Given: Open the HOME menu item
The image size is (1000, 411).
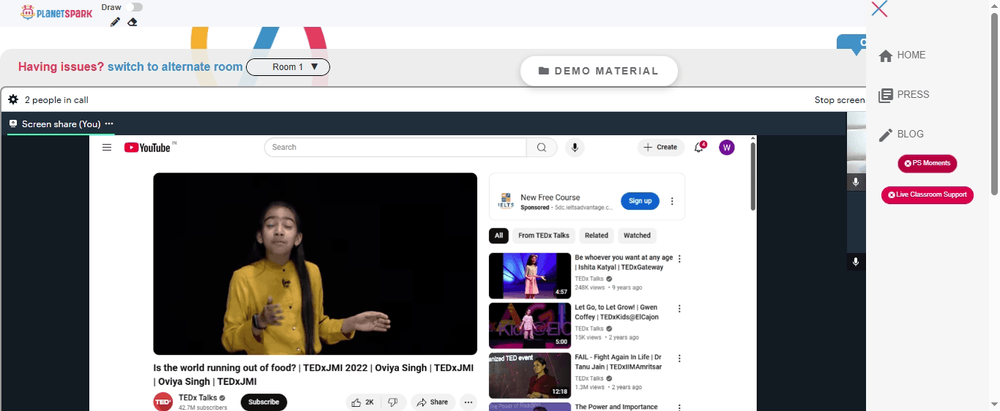Looking at the screenshot, I should click(911, 56).
